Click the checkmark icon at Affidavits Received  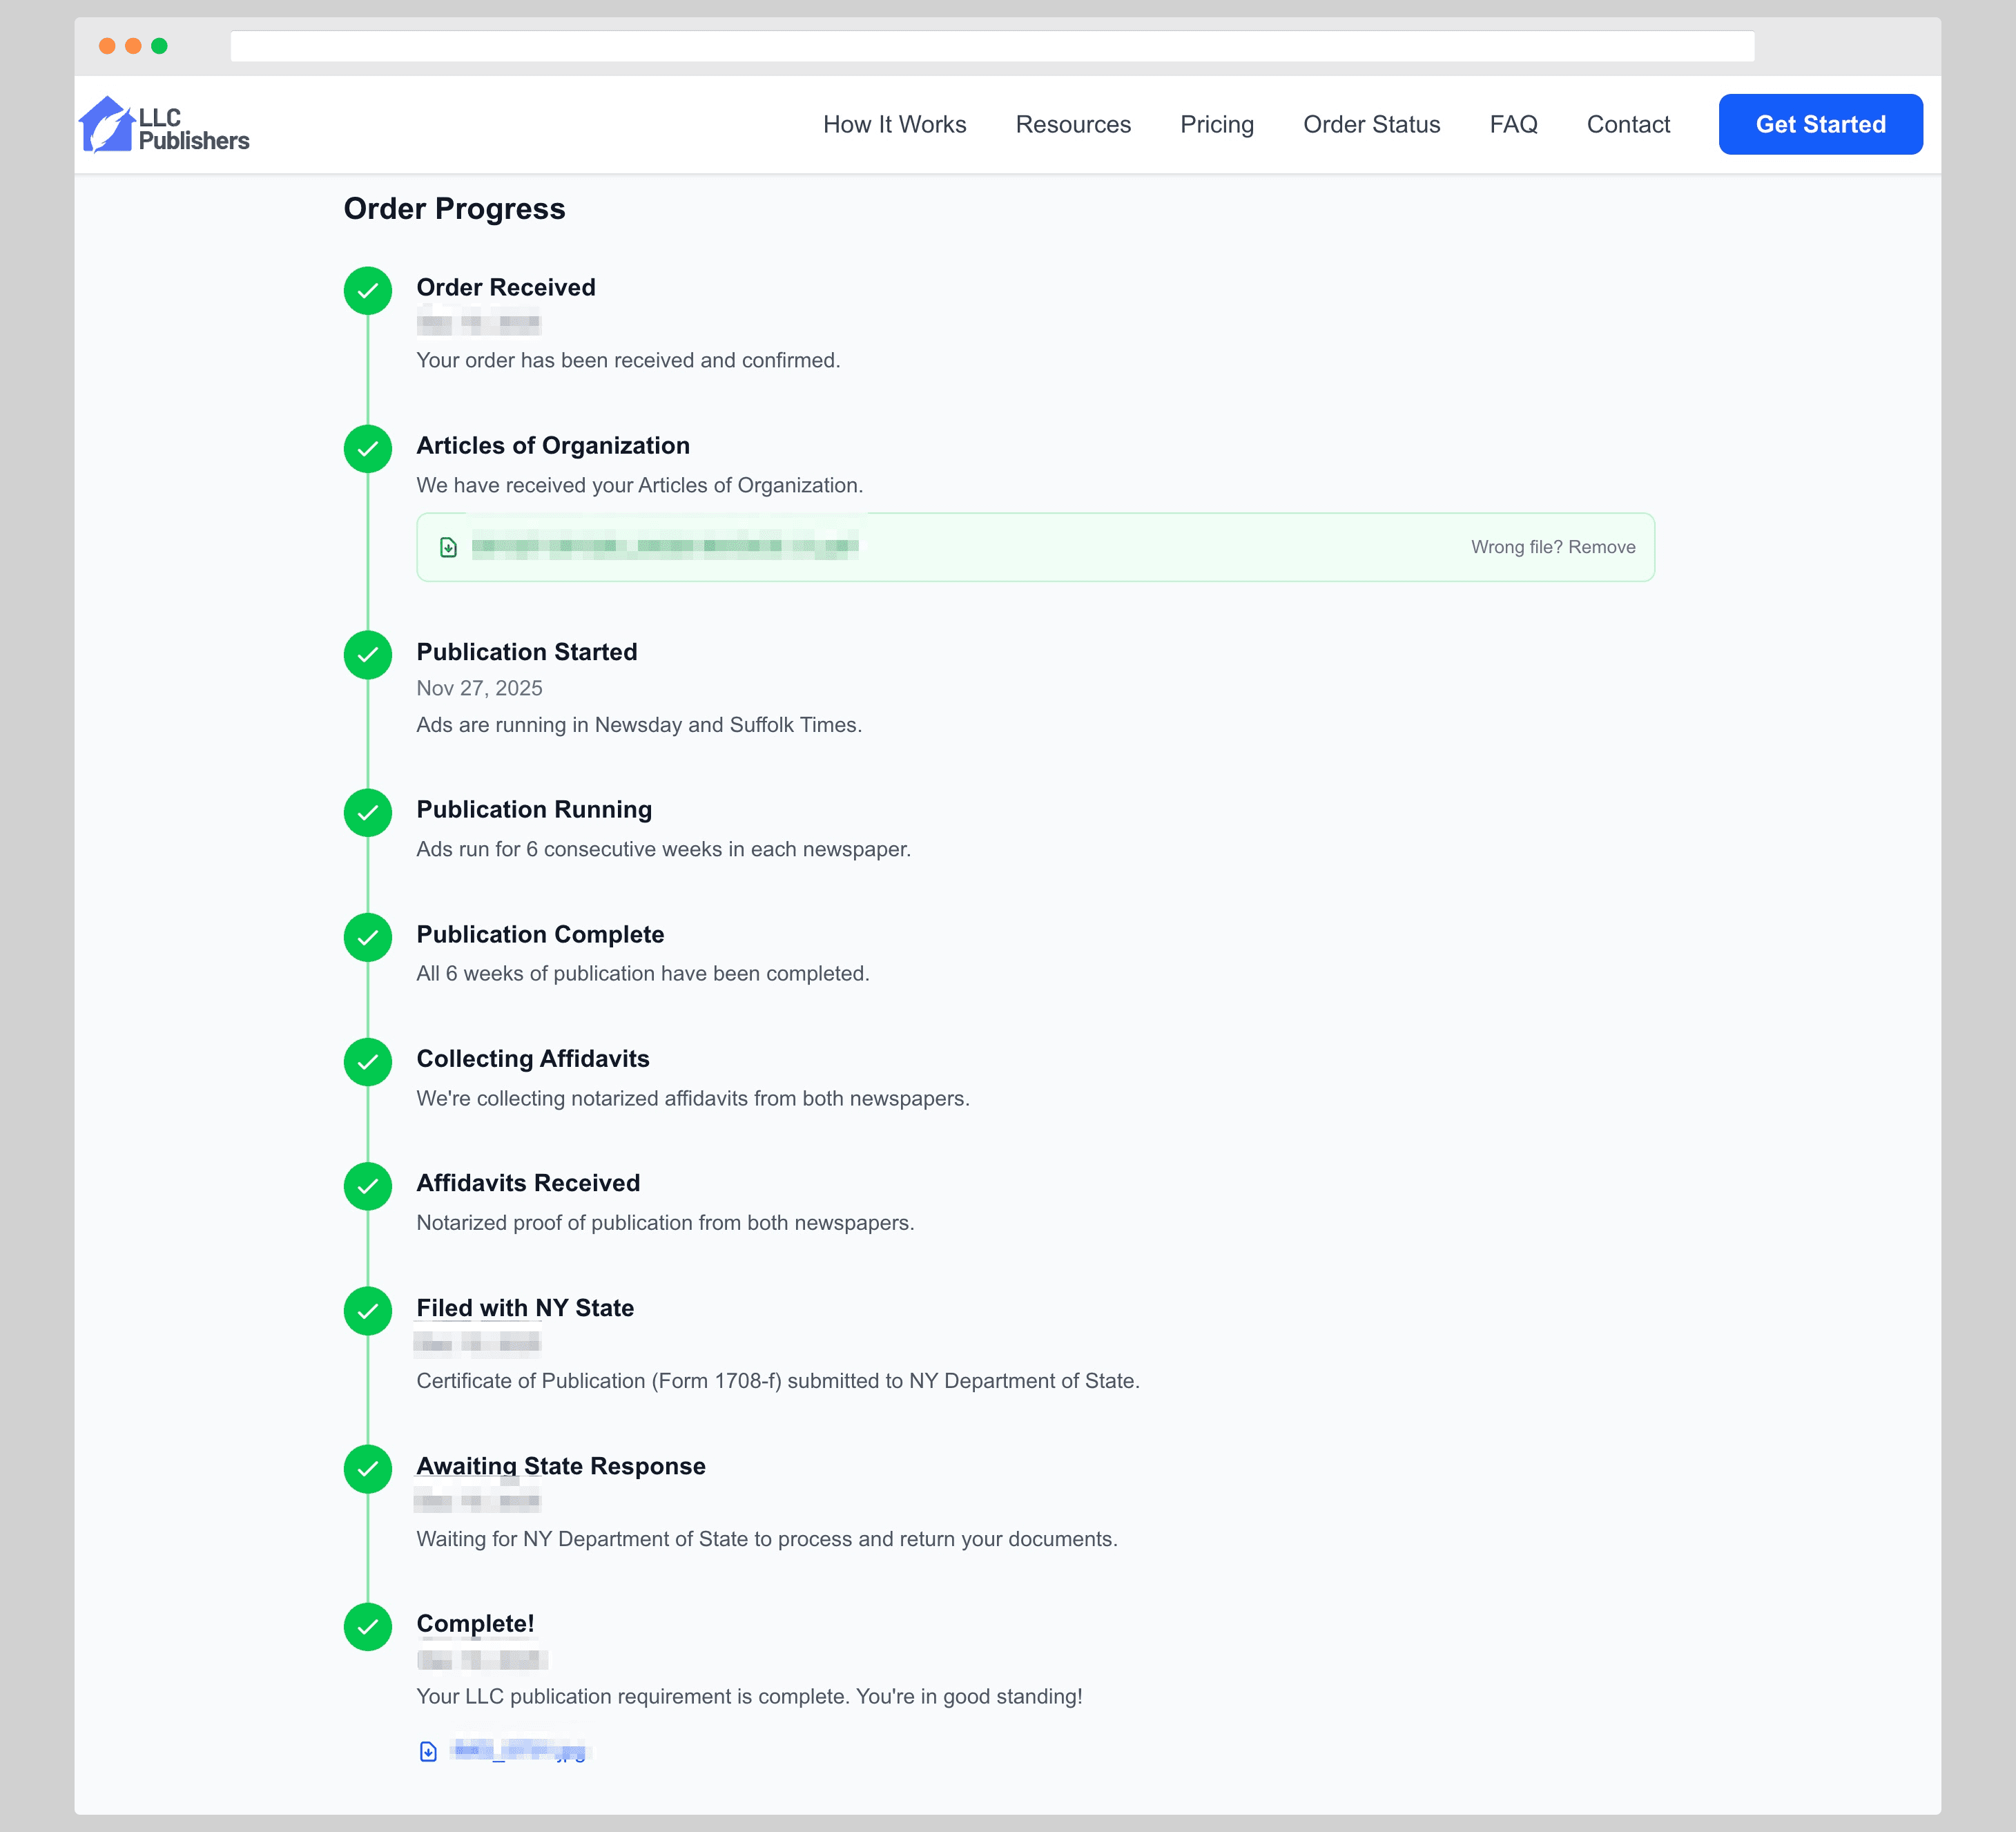click(368, 1187)
